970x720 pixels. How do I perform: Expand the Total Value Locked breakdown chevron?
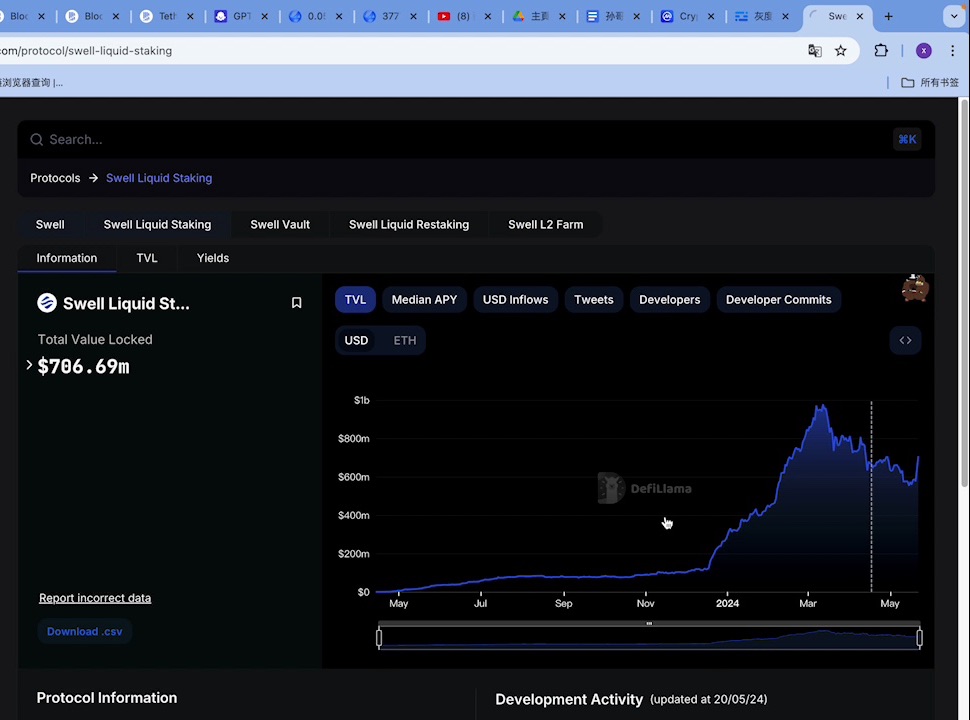click(x=29, y=365)
